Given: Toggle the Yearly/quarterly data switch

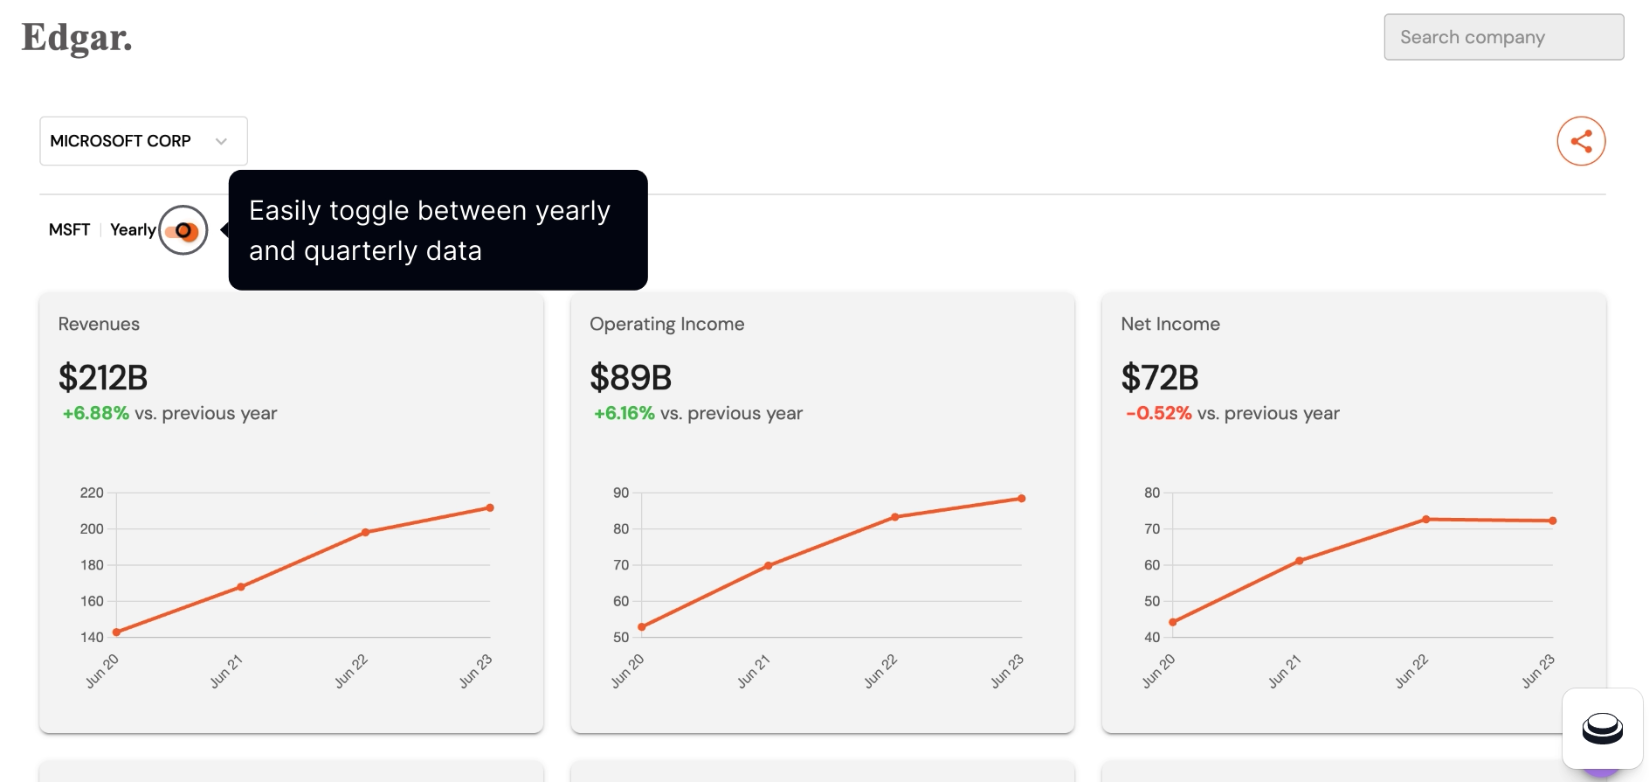Looking at the screenshot, I should coord(183,231).
